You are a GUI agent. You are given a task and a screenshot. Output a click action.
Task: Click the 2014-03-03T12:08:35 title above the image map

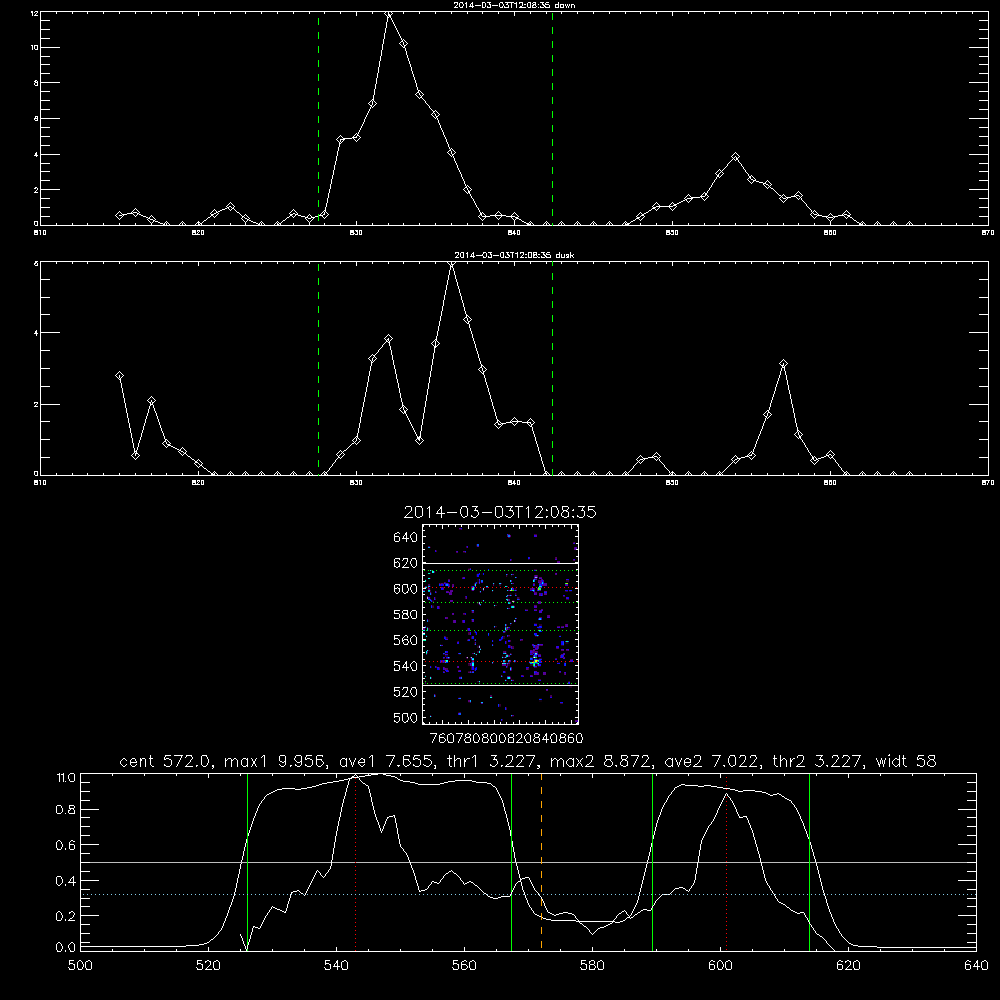tap(500, 512)
